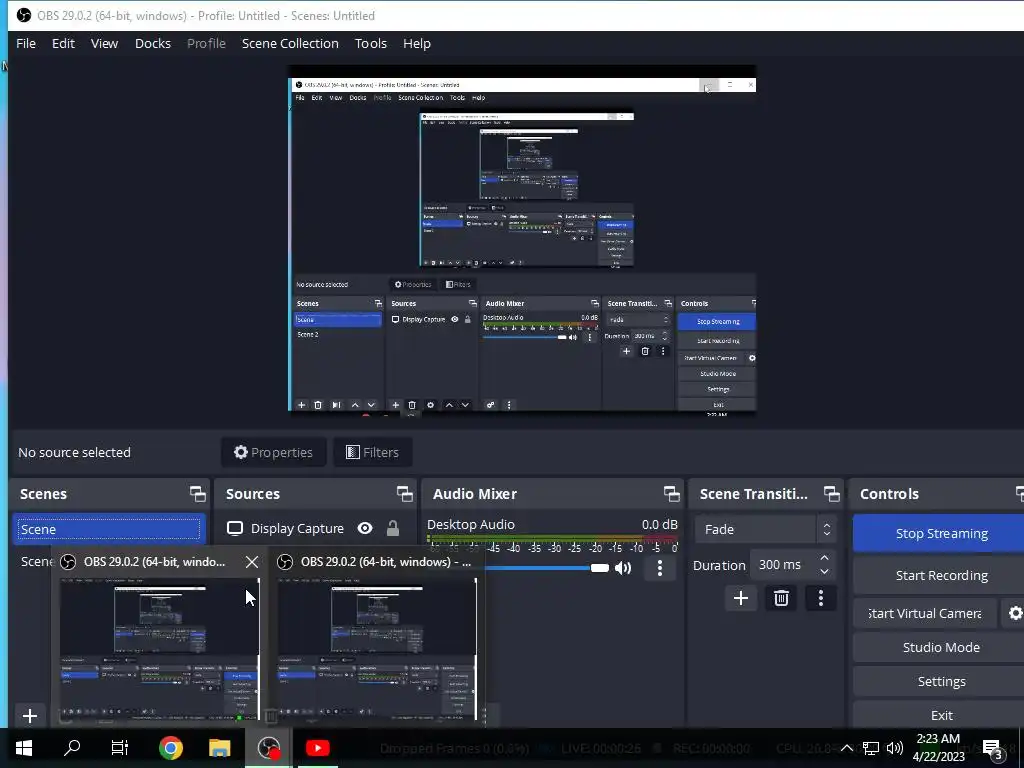Toggle lock on Display Capture source

click(x=392, y=528)
